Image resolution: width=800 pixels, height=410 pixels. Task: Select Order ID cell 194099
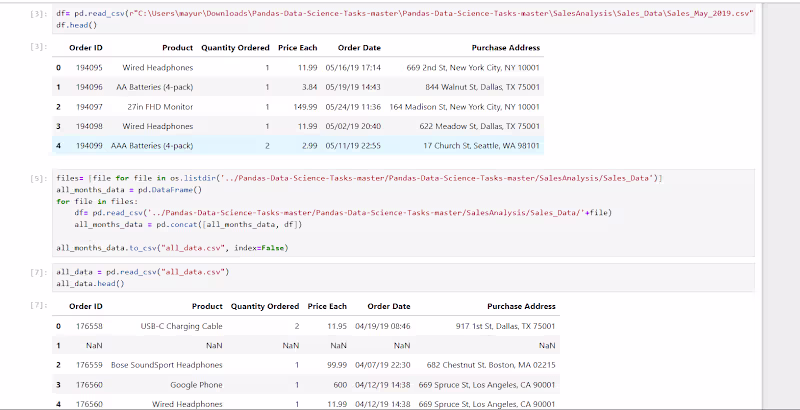[89, 146]
